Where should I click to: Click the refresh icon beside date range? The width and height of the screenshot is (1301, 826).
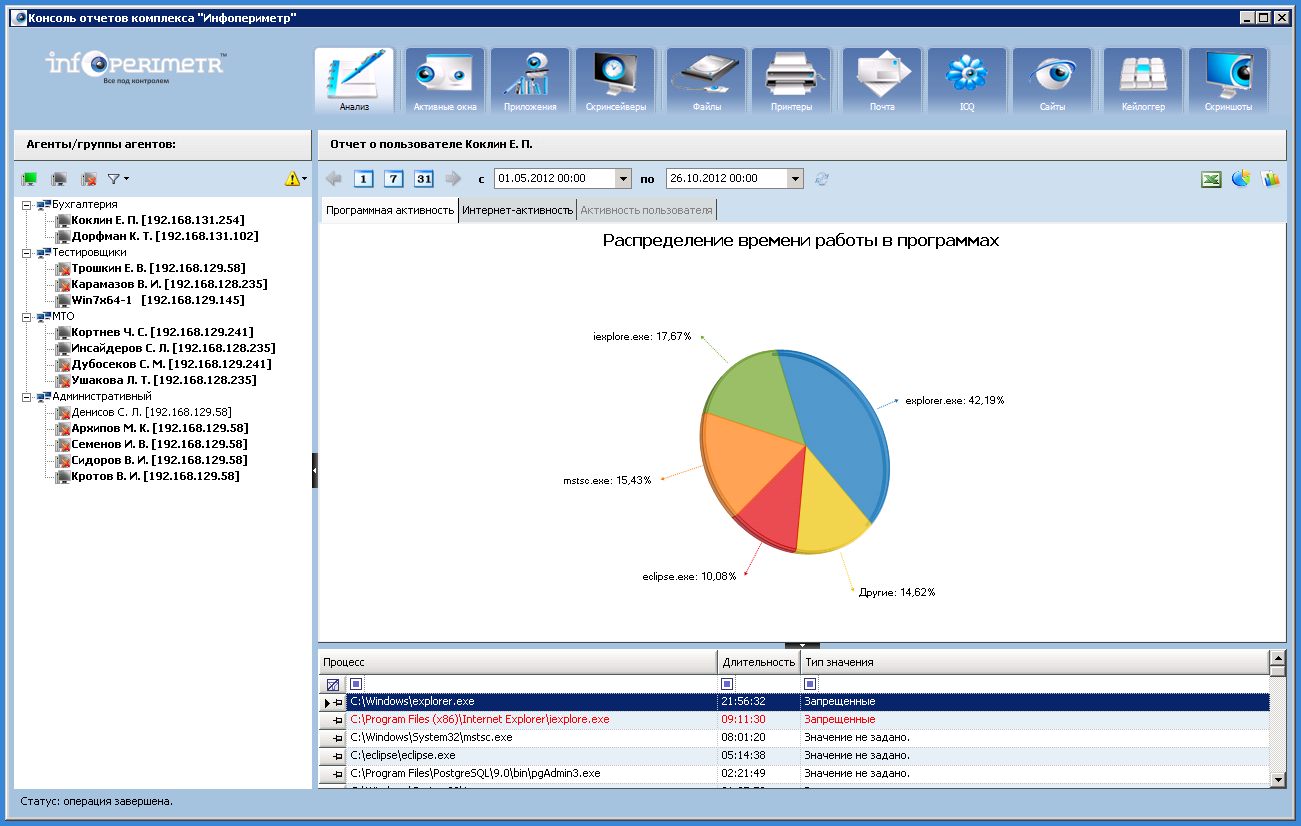(x=822, y=179)
